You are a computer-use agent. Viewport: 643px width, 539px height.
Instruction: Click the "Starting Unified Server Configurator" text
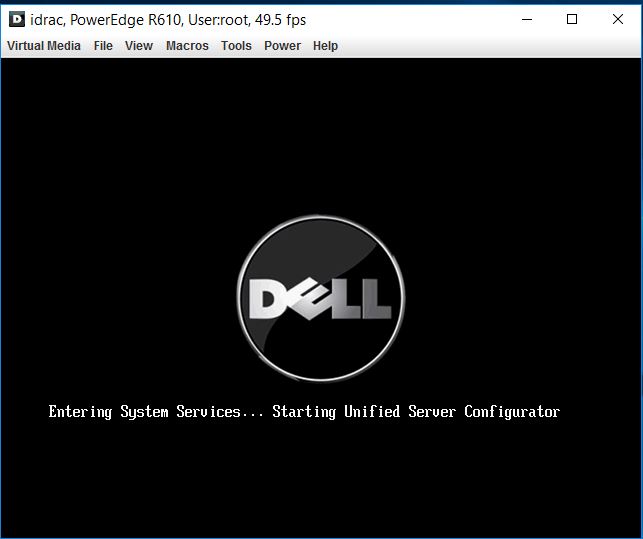(416, 412)
